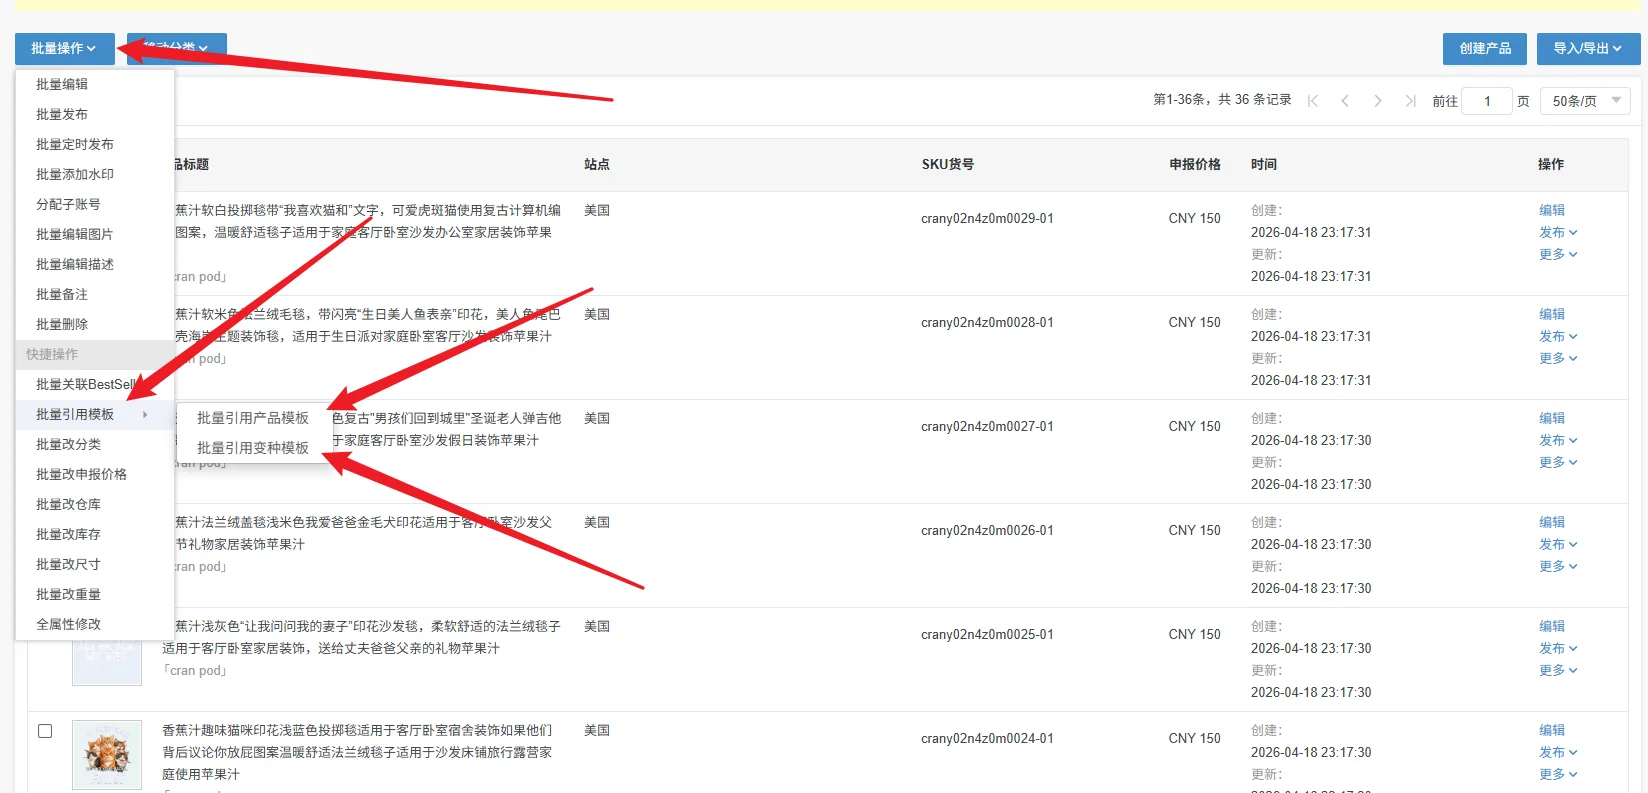This screenshot has height=793, width=1648.
Task: Expand 发布 options for first product row
Action: pos(1558,232)
